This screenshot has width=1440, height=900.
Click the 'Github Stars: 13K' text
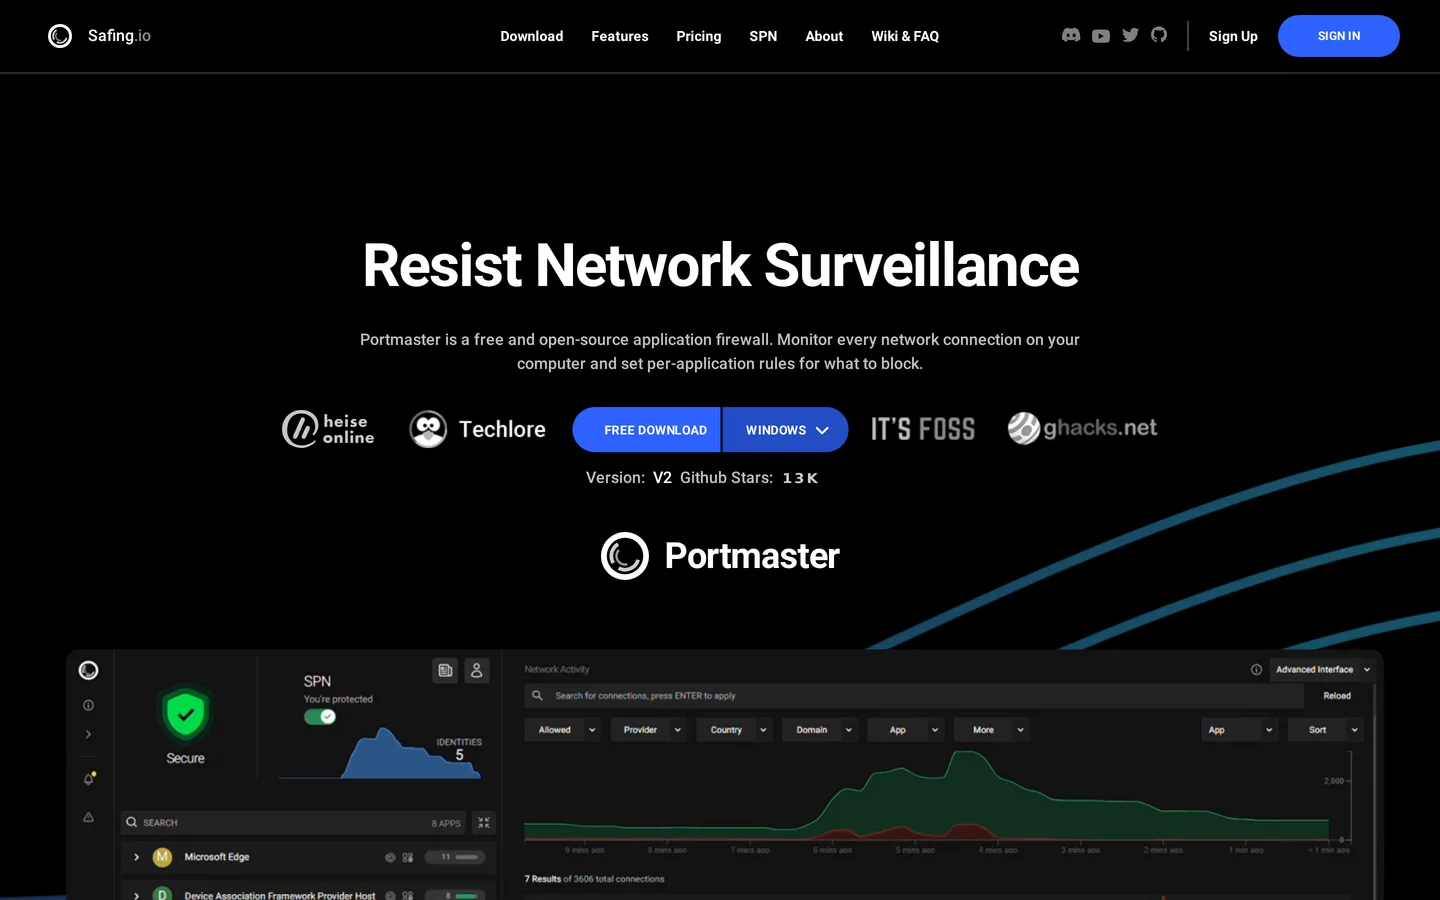pos(749,478)
